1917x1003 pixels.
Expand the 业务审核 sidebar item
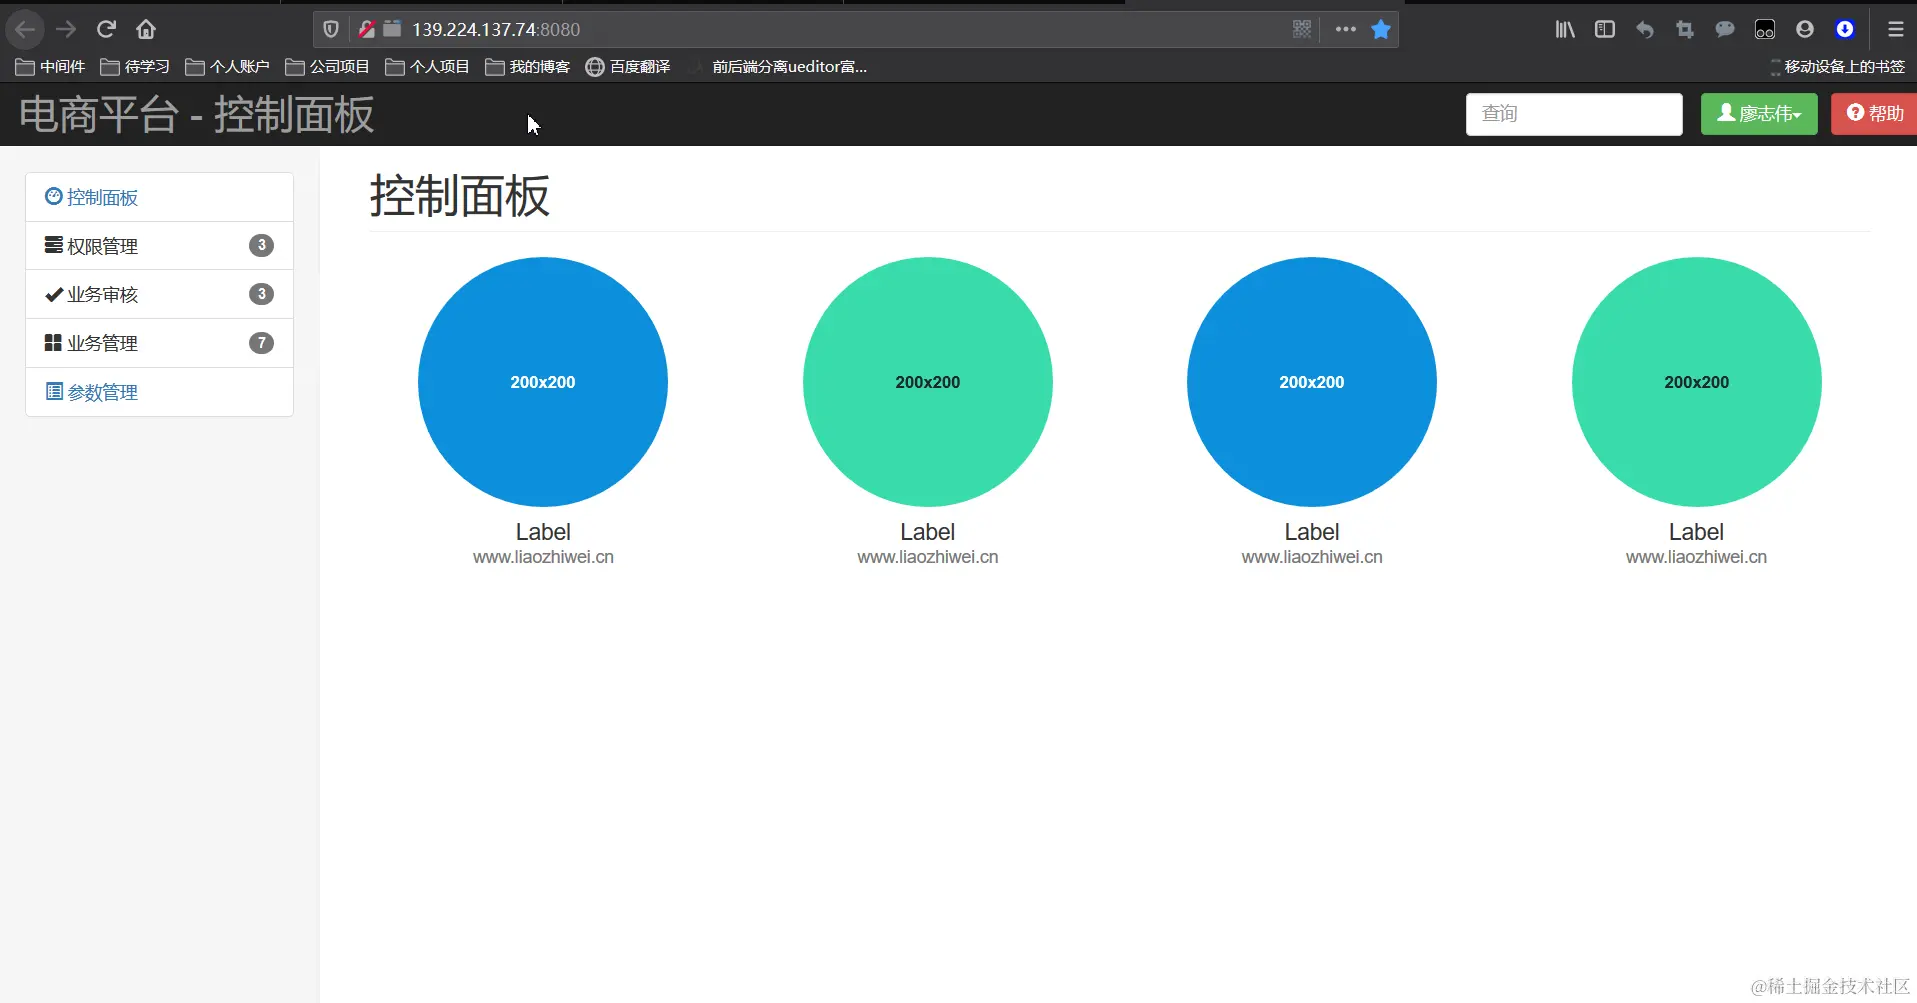click(x=159, y=294)
